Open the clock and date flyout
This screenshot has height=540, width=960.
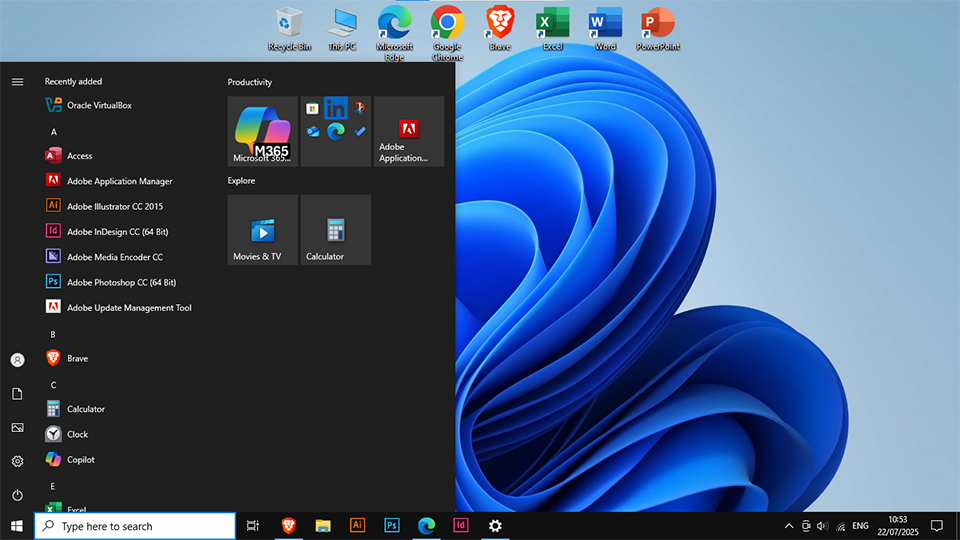(898, 526)
